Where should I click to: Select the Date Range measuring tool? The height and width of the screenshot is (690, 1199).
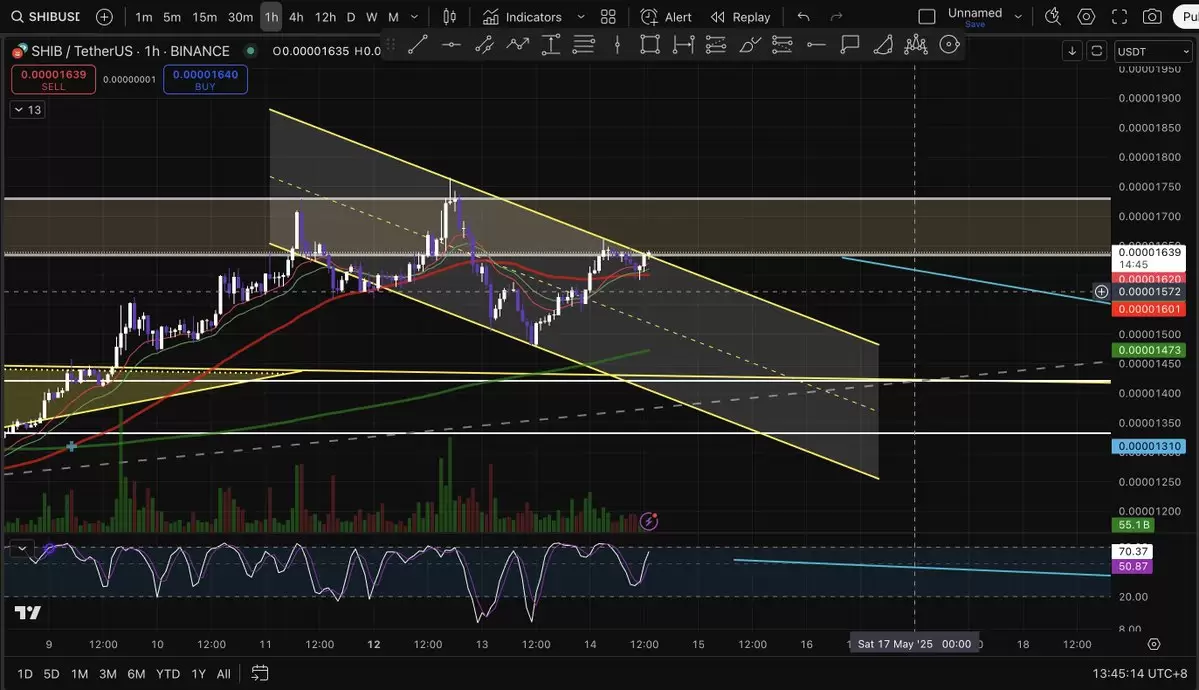(683, 45)
